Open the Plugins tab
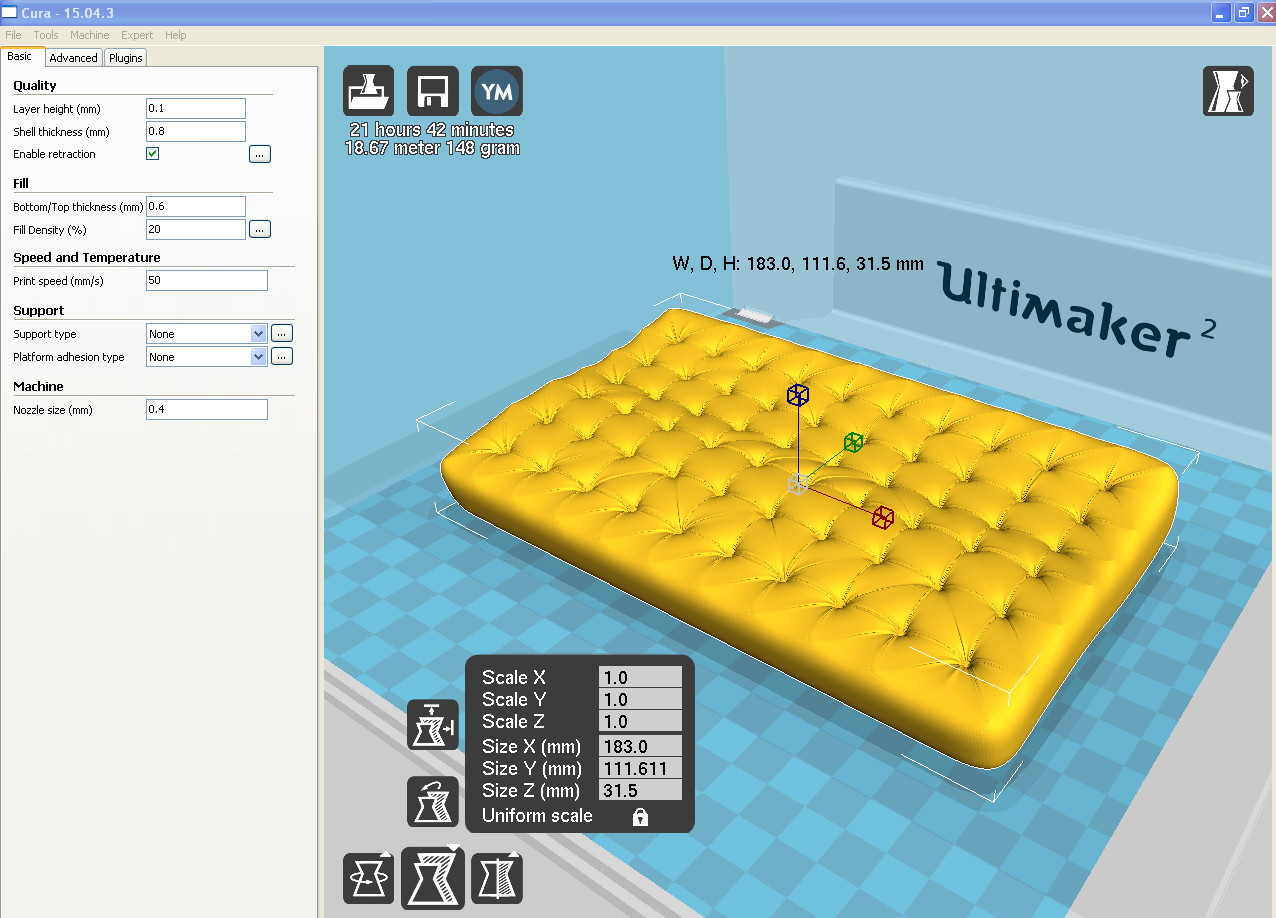The image size is (1276, 918). [x=126, y=58]
